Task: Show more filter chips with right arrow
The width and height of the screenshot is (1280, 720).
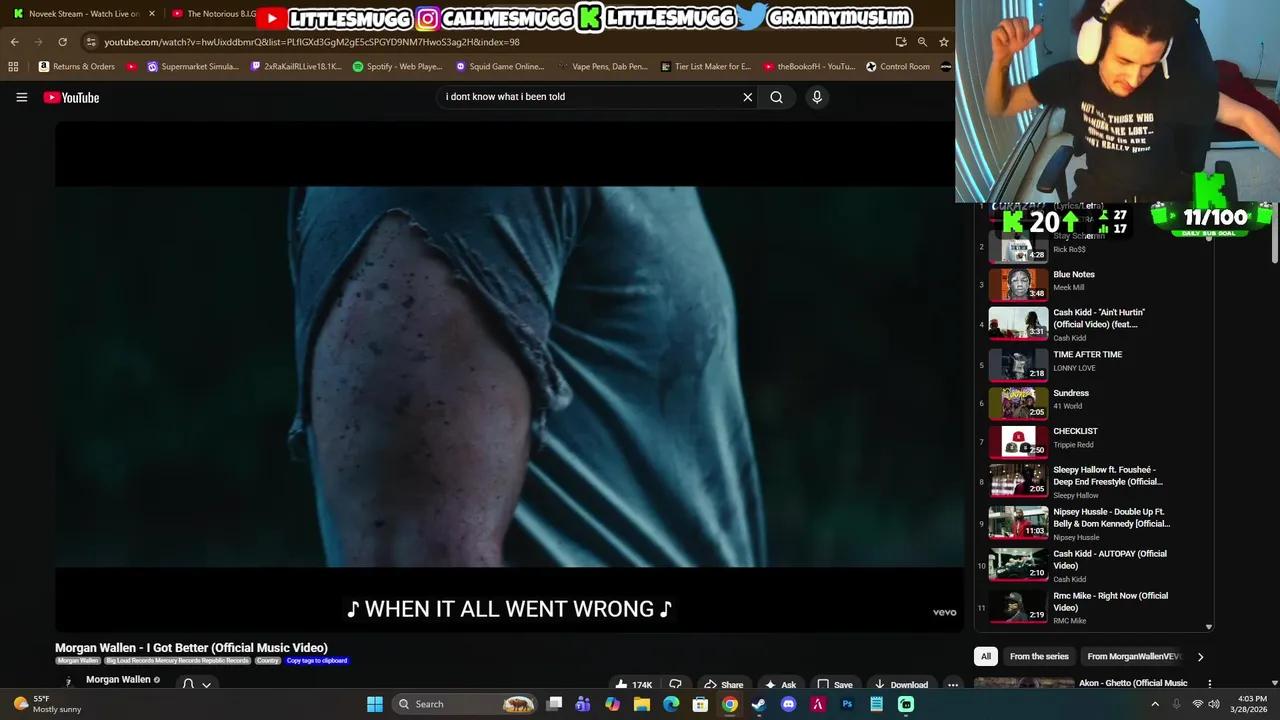Action: [1200, 657]
